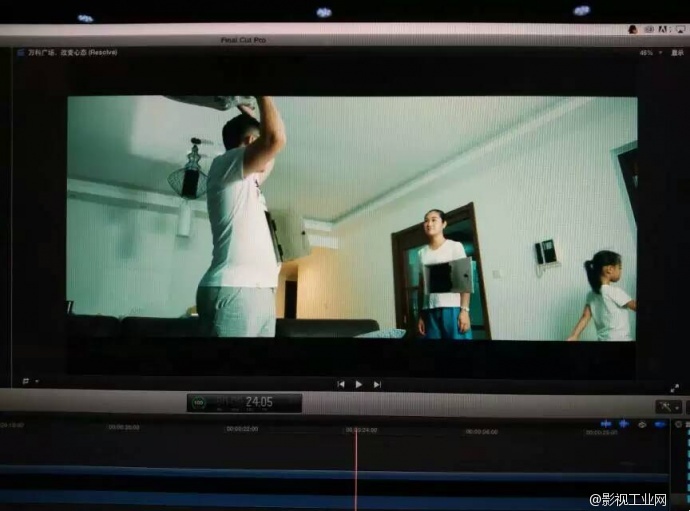690x511 pixels.
Task: Open background tasks from the 100 indicator
Action: [x=200, y=402]
